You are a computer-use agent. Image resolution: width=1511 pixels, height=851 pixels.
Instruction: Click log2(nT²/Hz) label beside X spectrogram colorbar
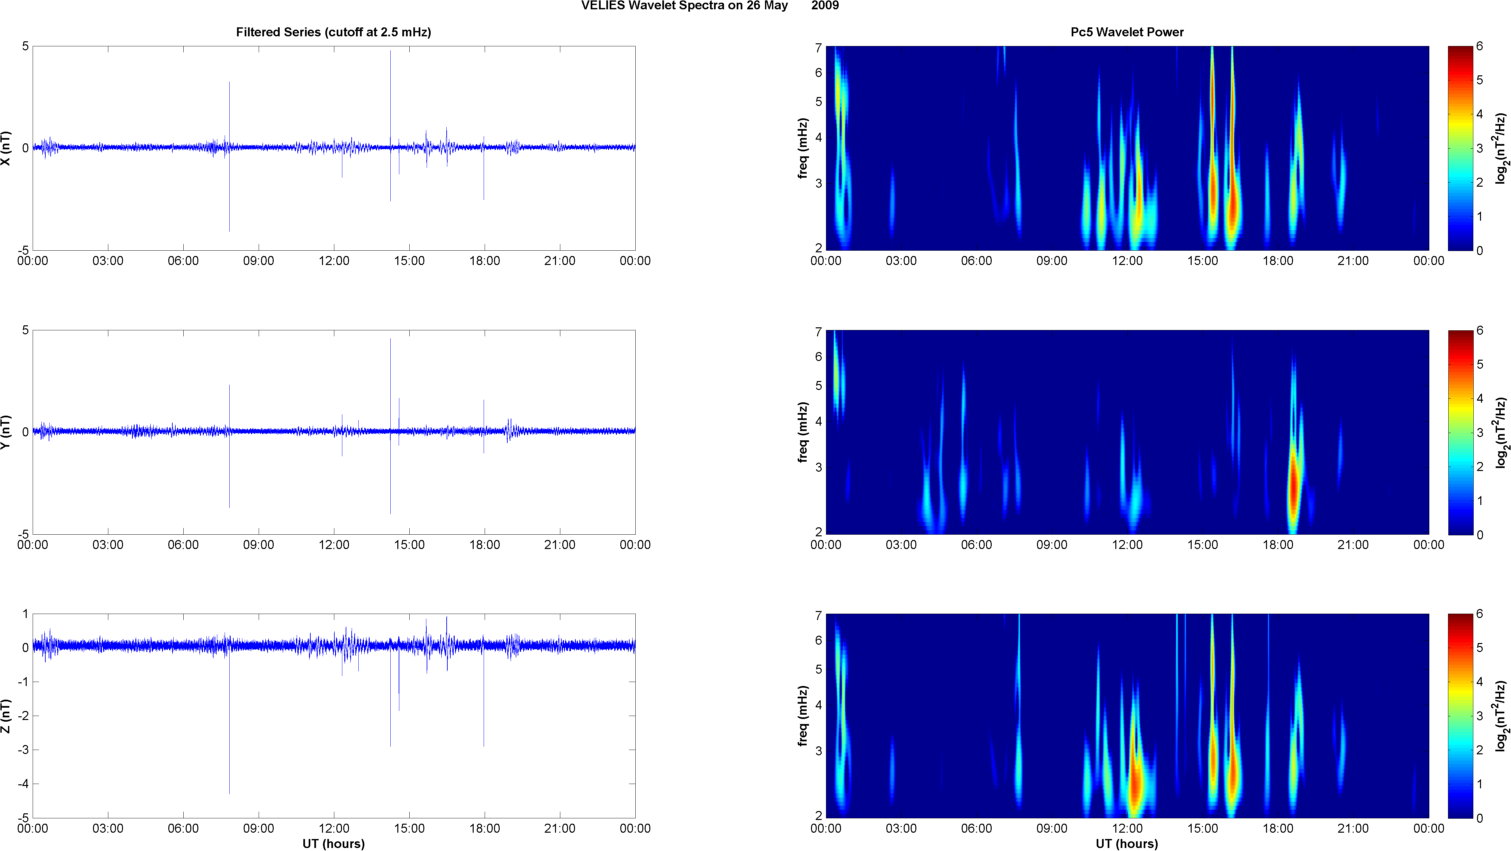(1501, 148)
